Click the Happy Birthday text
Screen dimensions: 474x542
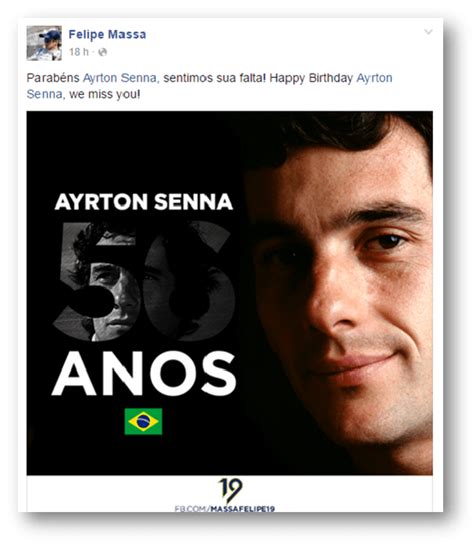(311, 78)
